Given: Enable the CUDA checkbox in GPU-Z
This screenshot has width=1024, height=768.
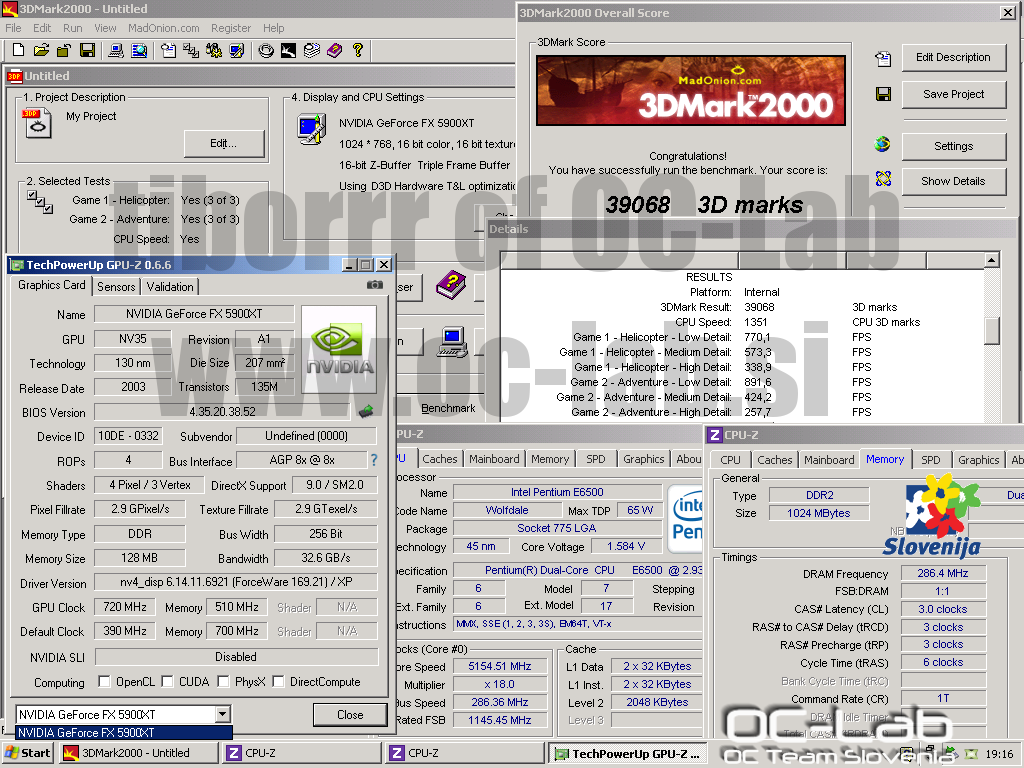Looking at the screenshot, I should (167, 681).
